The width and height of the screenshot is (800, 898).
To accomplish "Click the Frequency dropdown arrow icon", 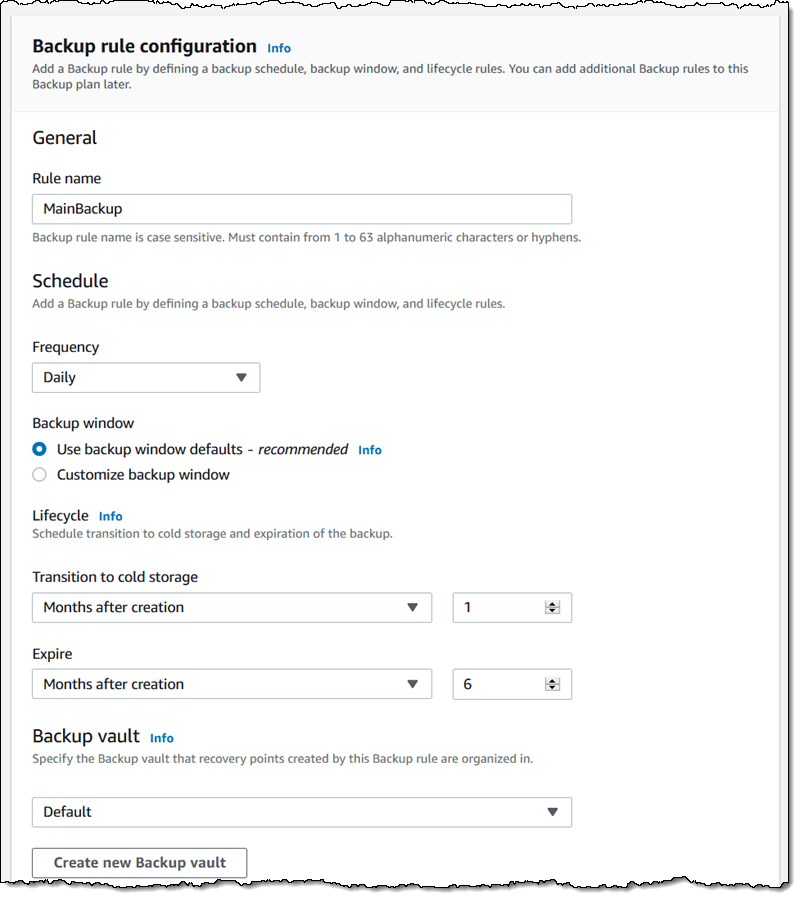I will [241, 378].
